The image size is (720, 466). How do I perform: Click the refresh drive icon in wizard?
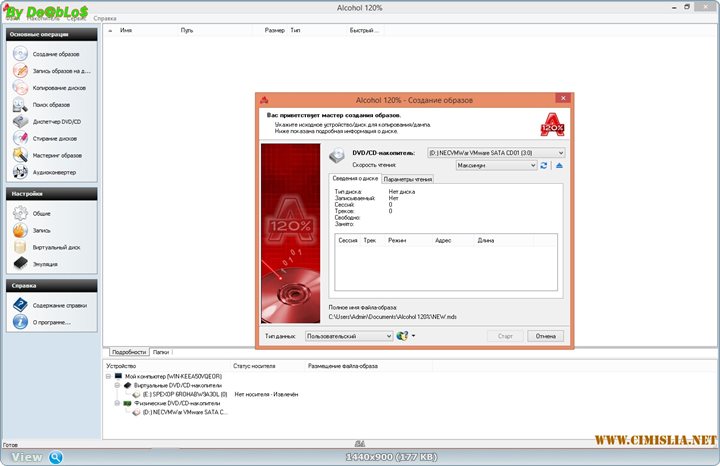pos(544,165)
